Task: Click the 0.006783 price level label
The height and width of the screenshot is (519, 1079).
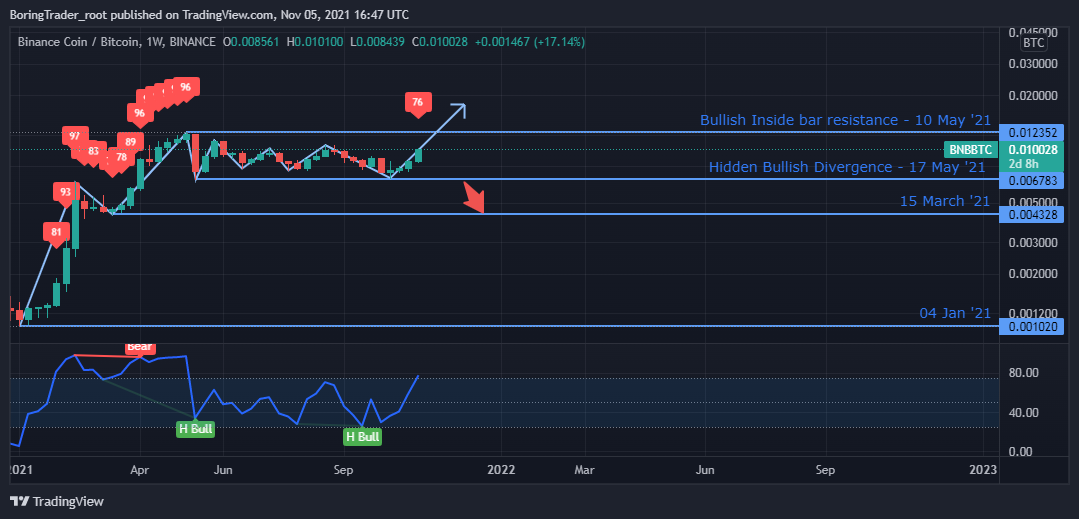Action: click(1035, 180)
